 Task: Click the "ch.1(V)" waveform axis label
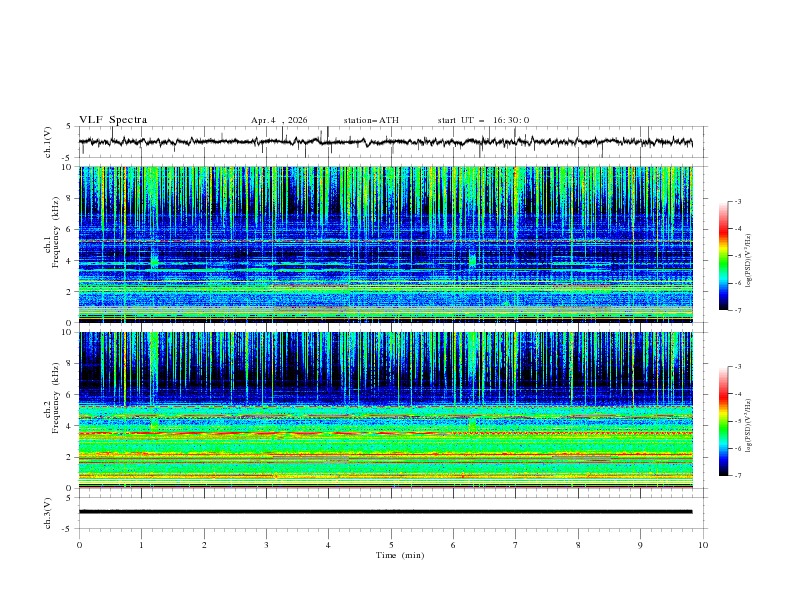(48, 142)
